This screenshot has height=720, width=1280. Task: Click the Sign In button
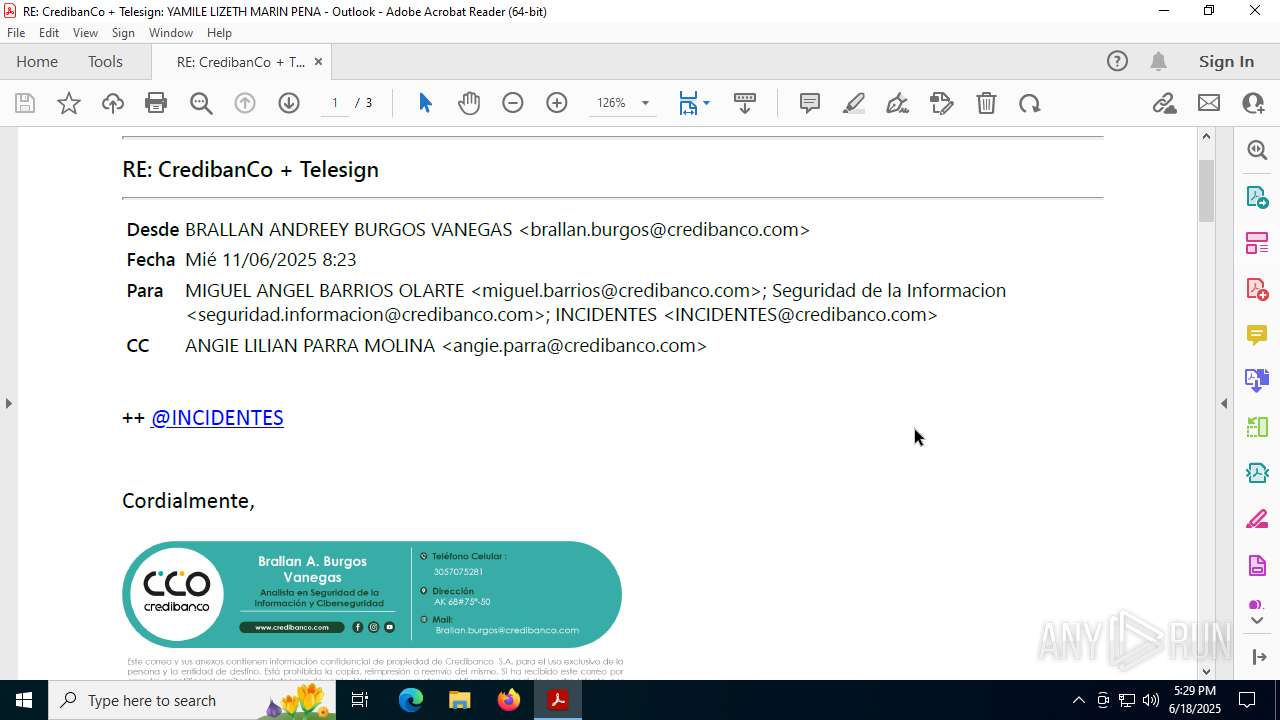click(x=1226, y=62)
